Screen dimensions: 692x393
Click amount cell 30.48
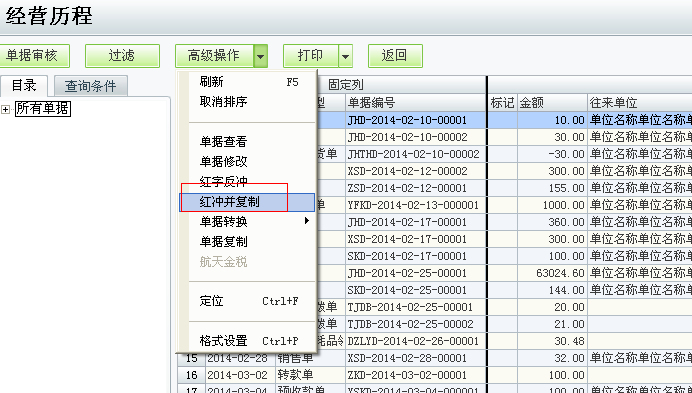[x=552, y=341]
